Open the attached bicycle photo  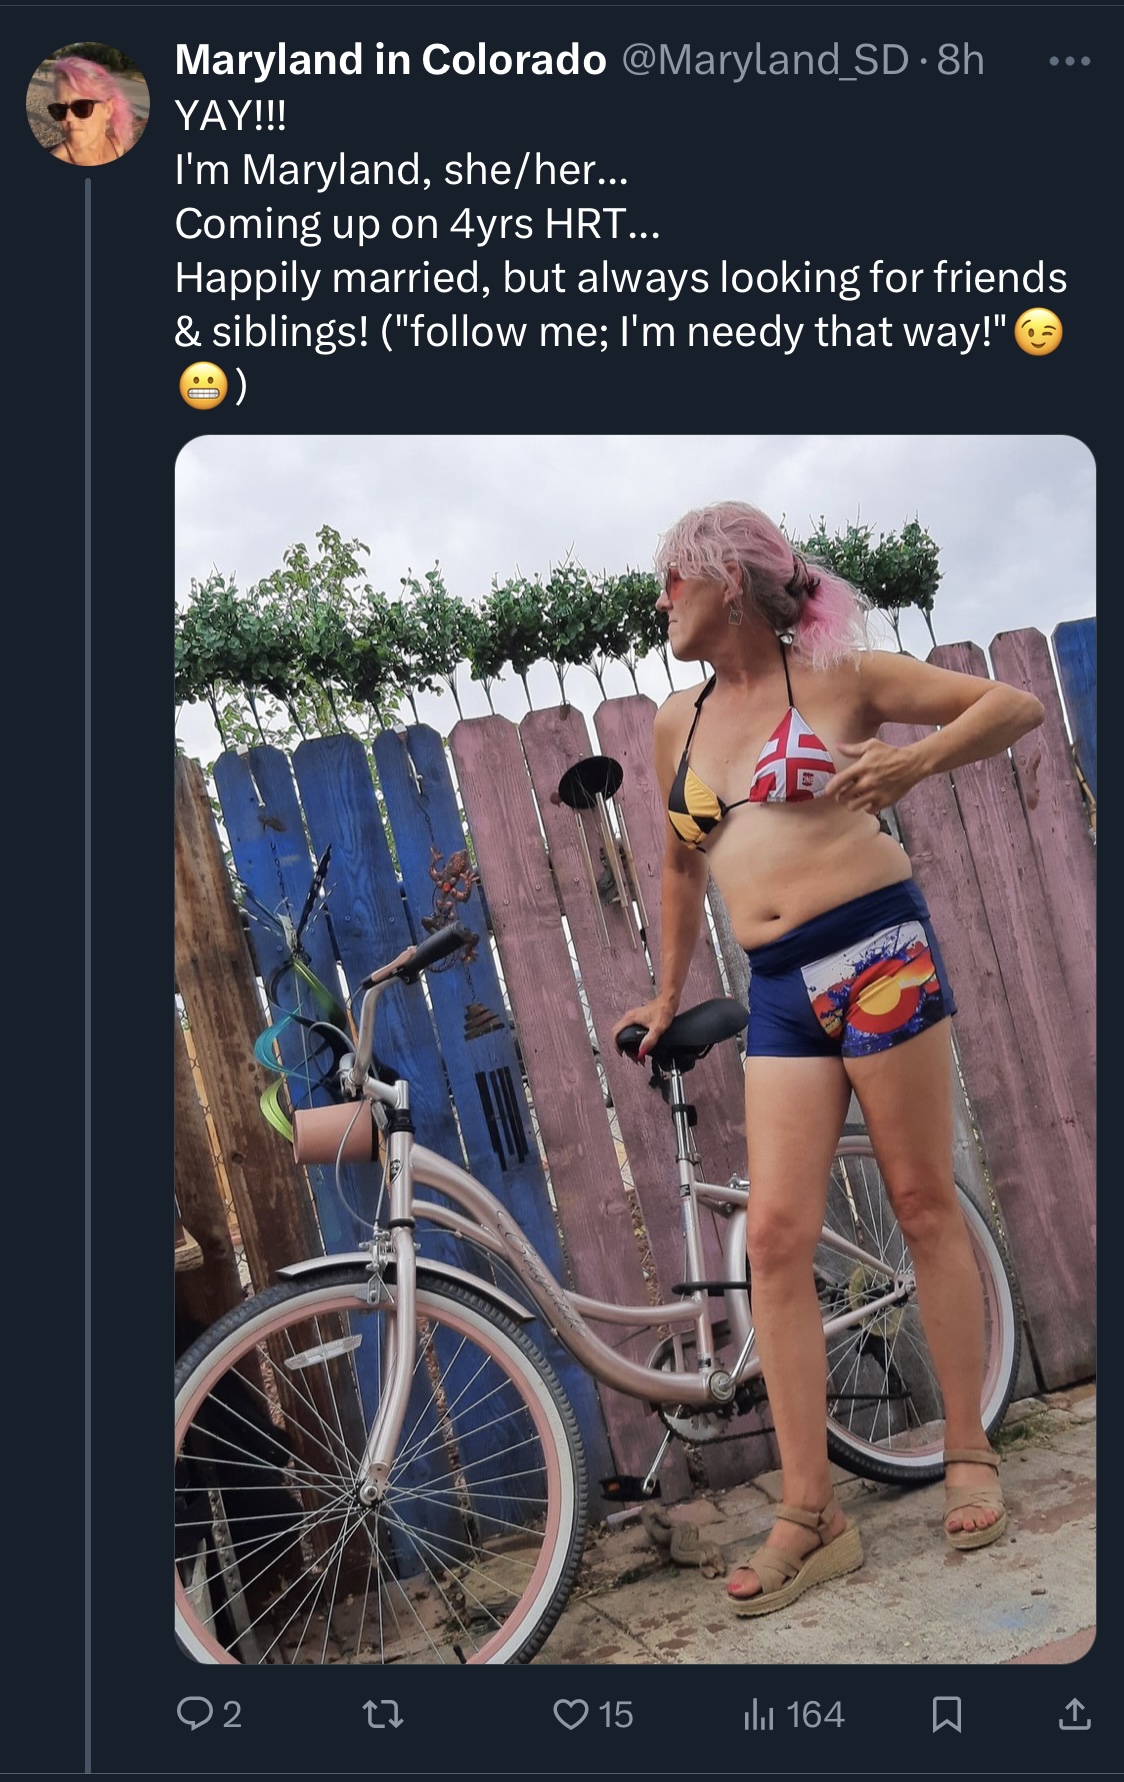point(635,1049)
